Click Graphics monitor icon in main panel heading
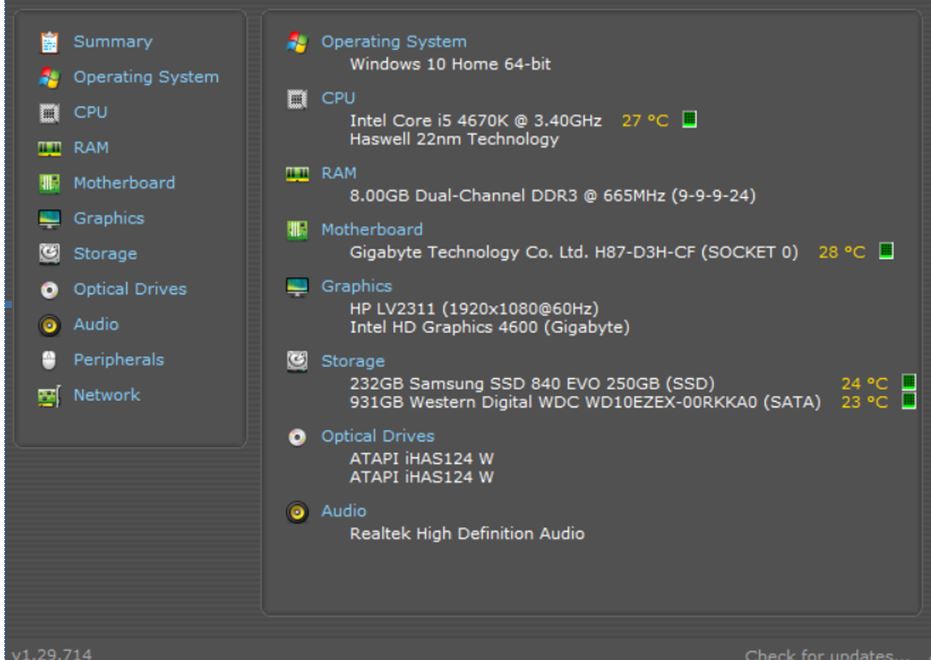 (297, 287)
